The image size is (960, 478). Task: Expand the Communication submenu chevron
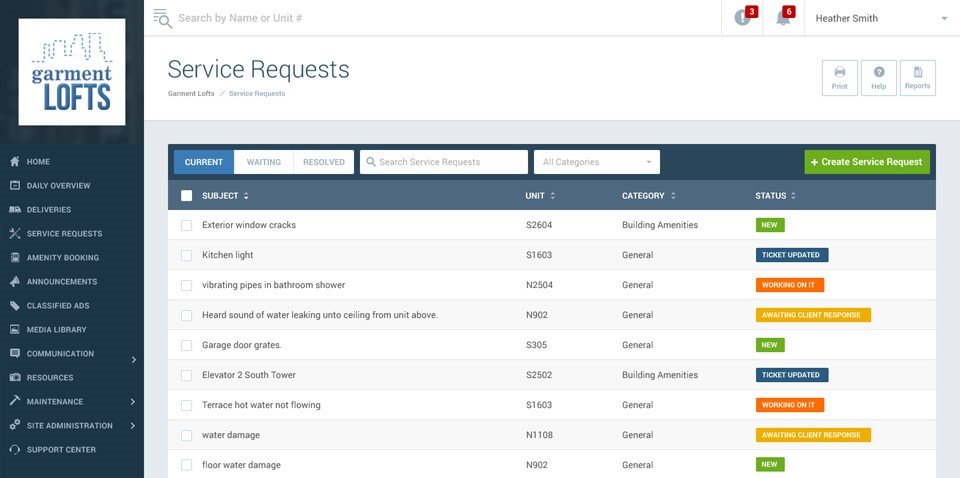[x=133, y=360]
